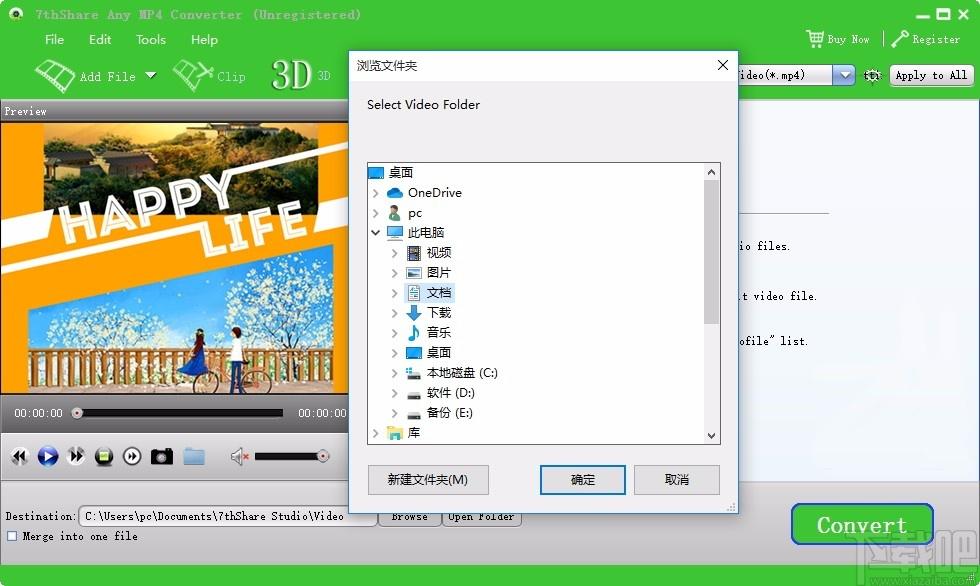Expand the 文档 folder node

click(x=394, y=293)
